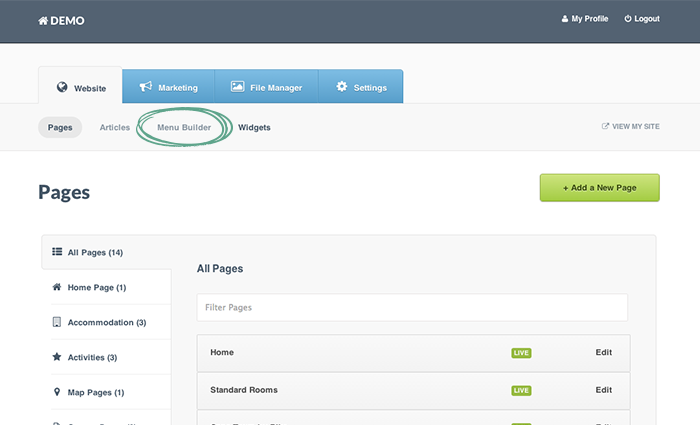The image size is (700, 425).
Task: Open the Settings tab
Action: [x=361, y=87]
